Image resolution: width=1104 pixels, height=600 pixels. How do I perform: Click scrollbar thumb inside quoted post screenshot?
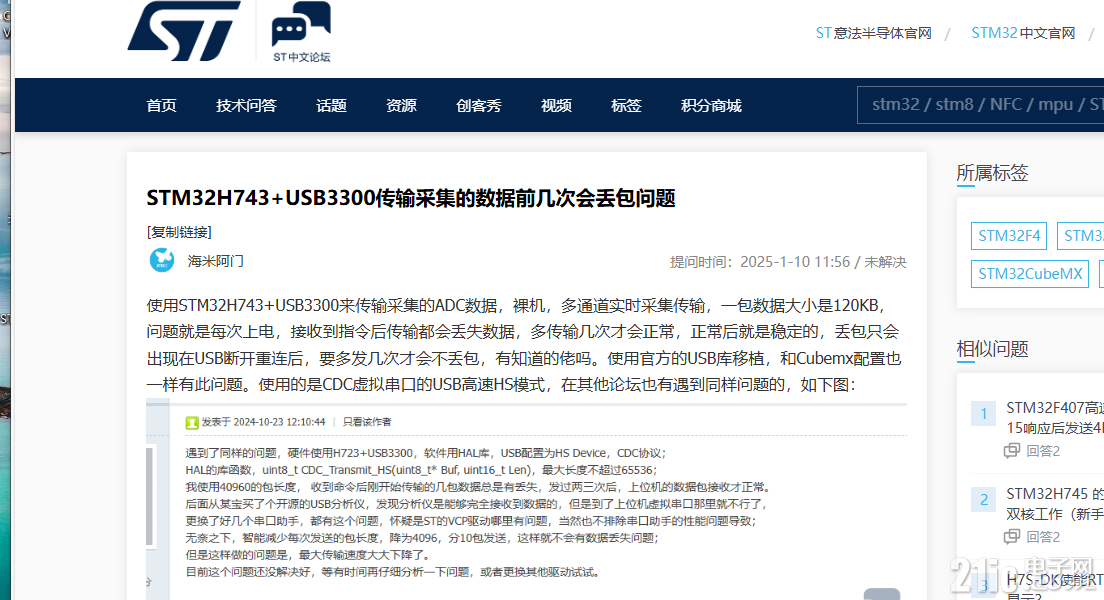click(x=149, y=496)
